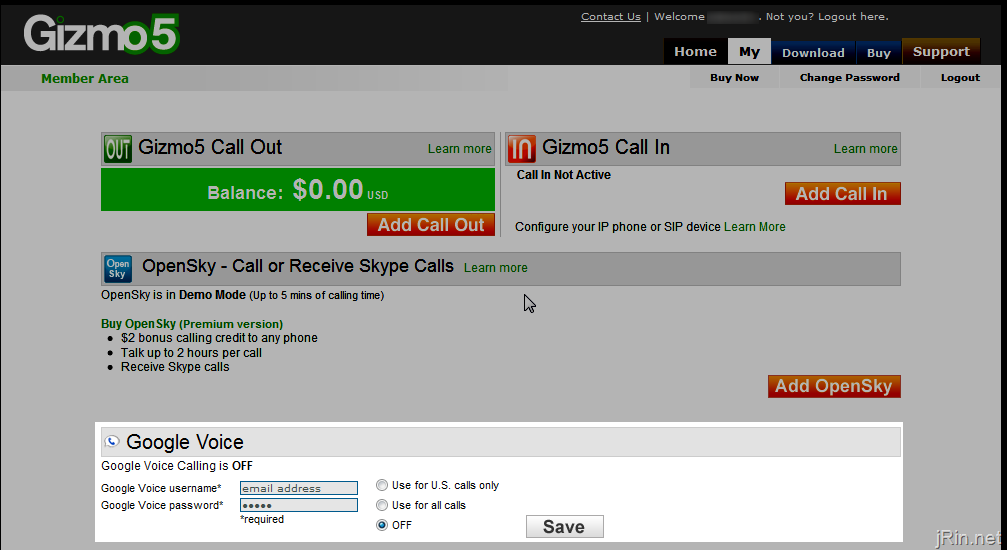1007x550 pixels.
Task: Click the $0.00 balance display
Action: point(328,190)
